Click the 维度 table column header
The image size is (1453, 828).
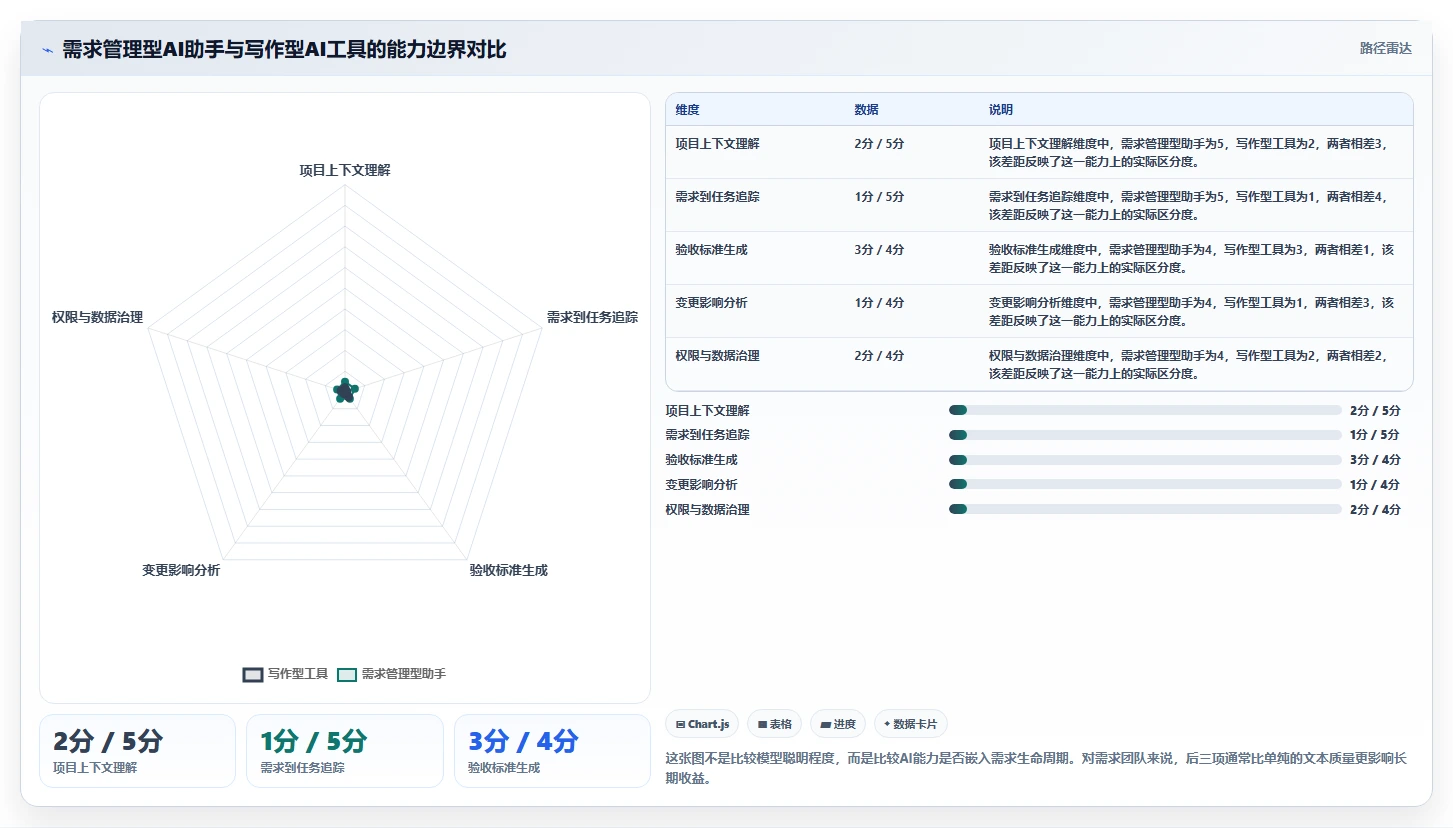pos(688,110)
